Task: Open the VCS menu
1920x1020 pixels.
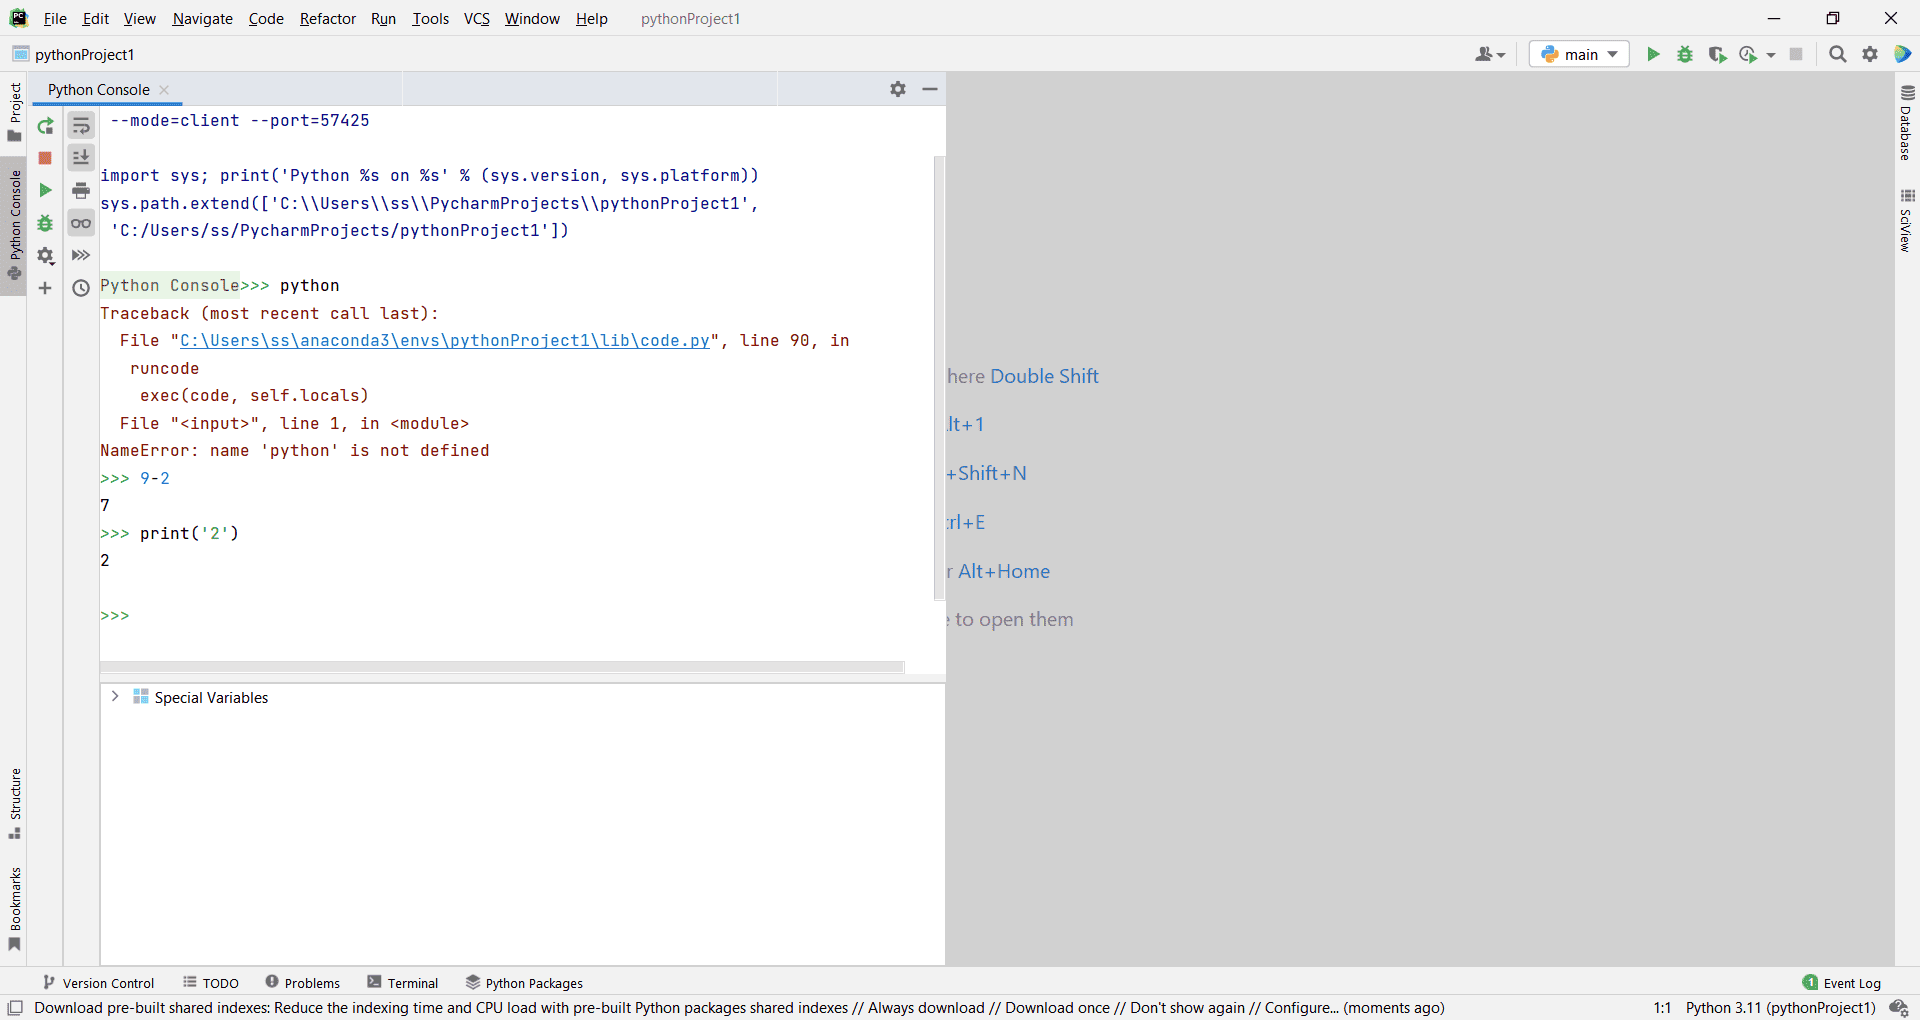Action: pos(477,19)
